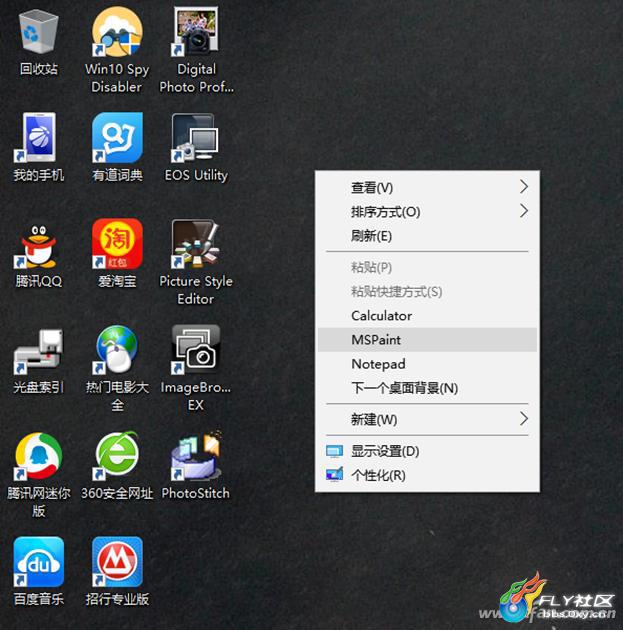The width and height of the screenshot is (623, 630).
Task: Expand the 新建(W) submenu arrow
Action: pos(523,419)
